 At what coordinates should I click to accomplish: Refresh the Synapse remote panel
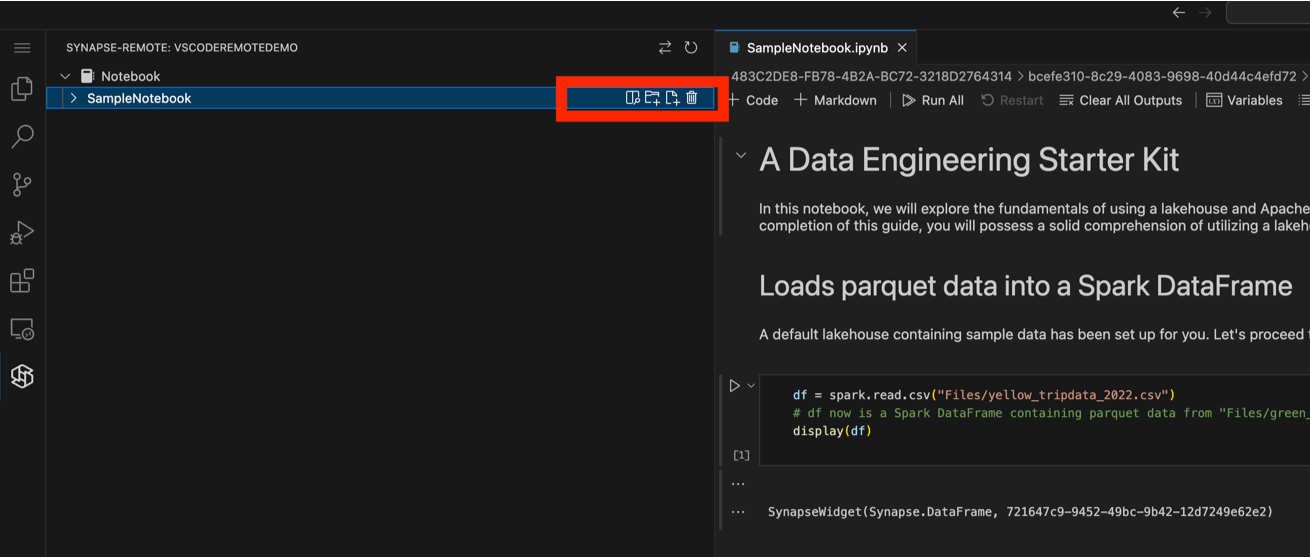[x=691, y=47]
